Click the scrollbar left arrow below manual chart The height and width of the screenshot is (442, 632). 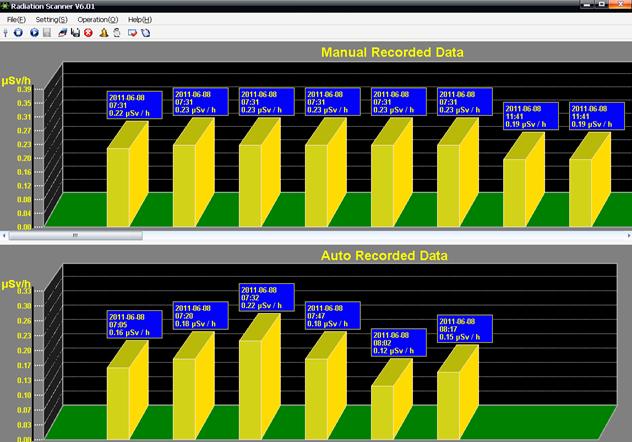point(5,235)
